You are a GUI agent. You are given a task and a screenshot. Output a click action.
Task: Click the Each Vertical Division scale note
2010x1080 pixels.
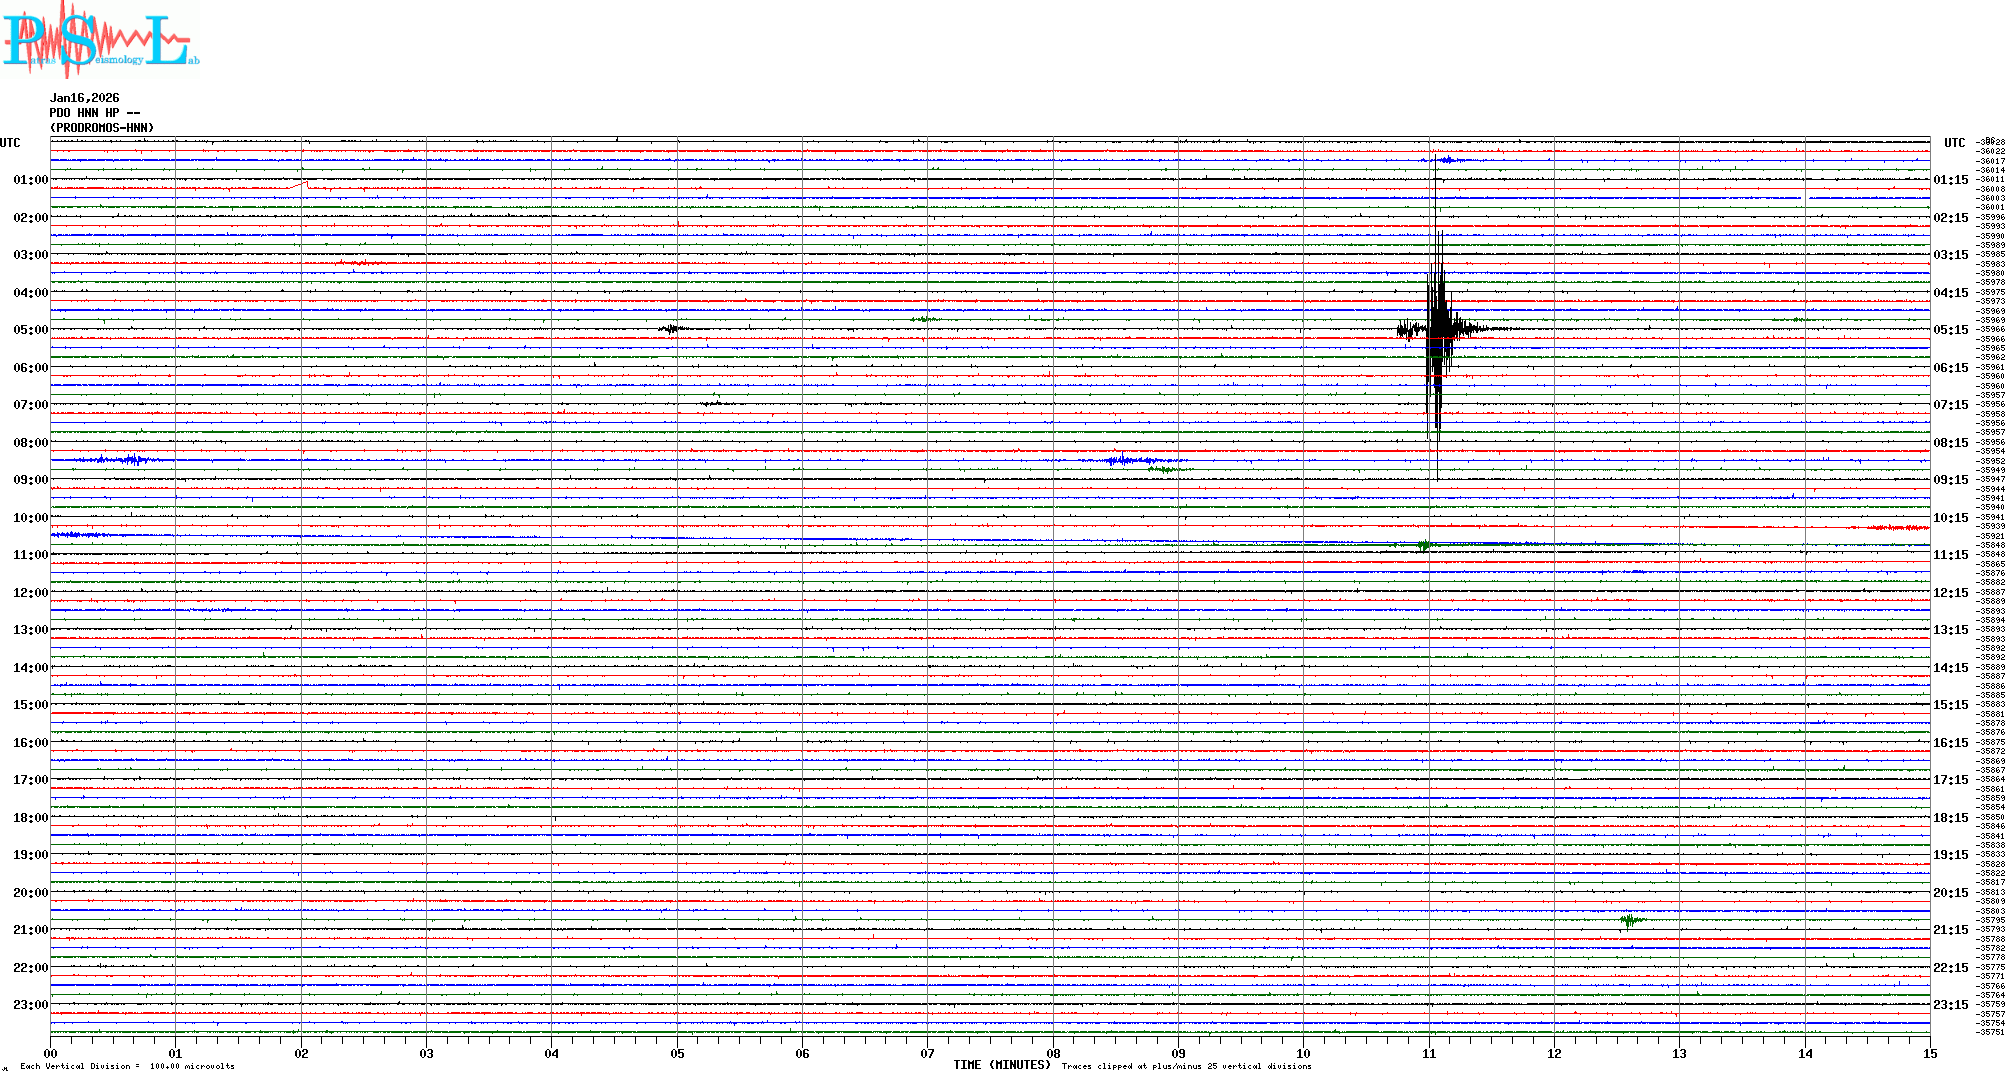(x=127, y=1066)
